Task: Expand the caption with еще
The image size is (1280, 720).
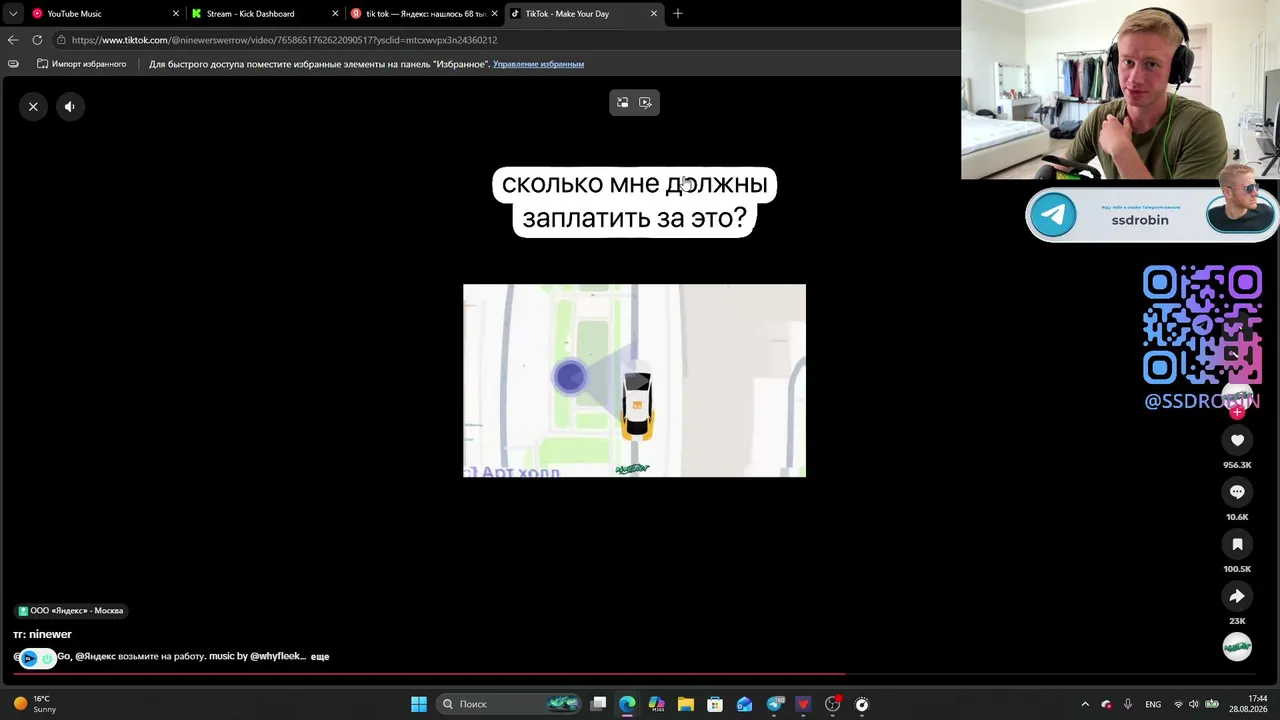Action: [320, 657]
